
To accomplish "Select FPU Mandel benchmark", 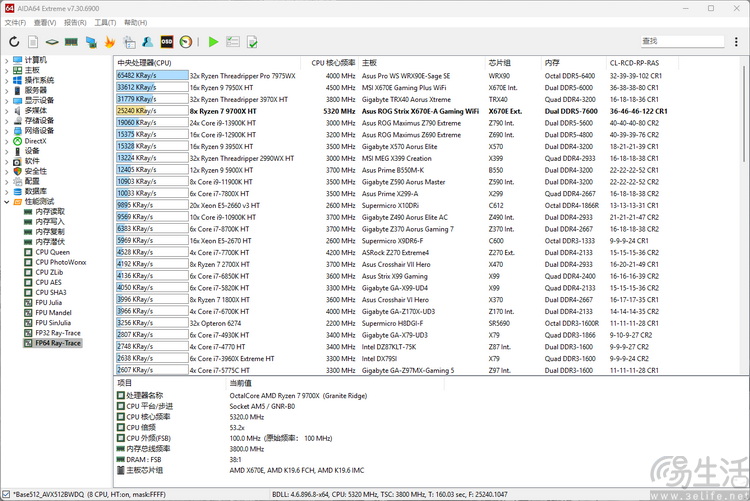I will 53,312.
